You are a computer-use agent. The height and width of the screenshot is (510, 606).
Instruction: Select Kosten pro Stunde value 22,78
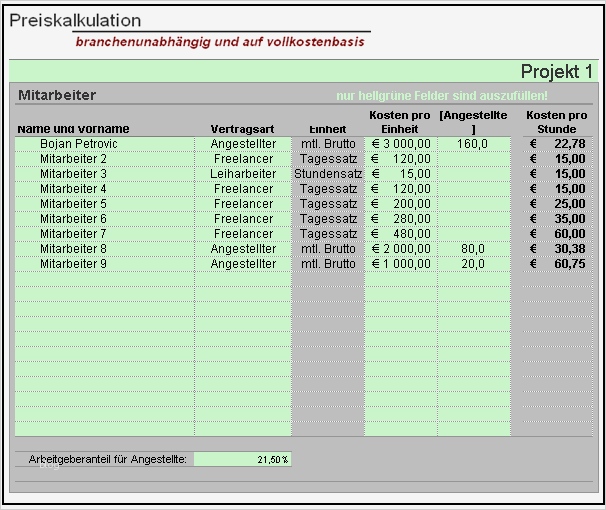558,144
